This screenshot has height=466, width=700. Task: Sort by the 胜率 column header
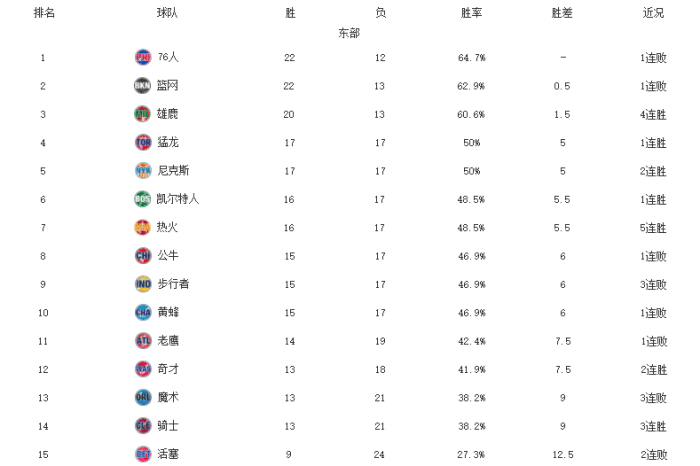[472, 13]
